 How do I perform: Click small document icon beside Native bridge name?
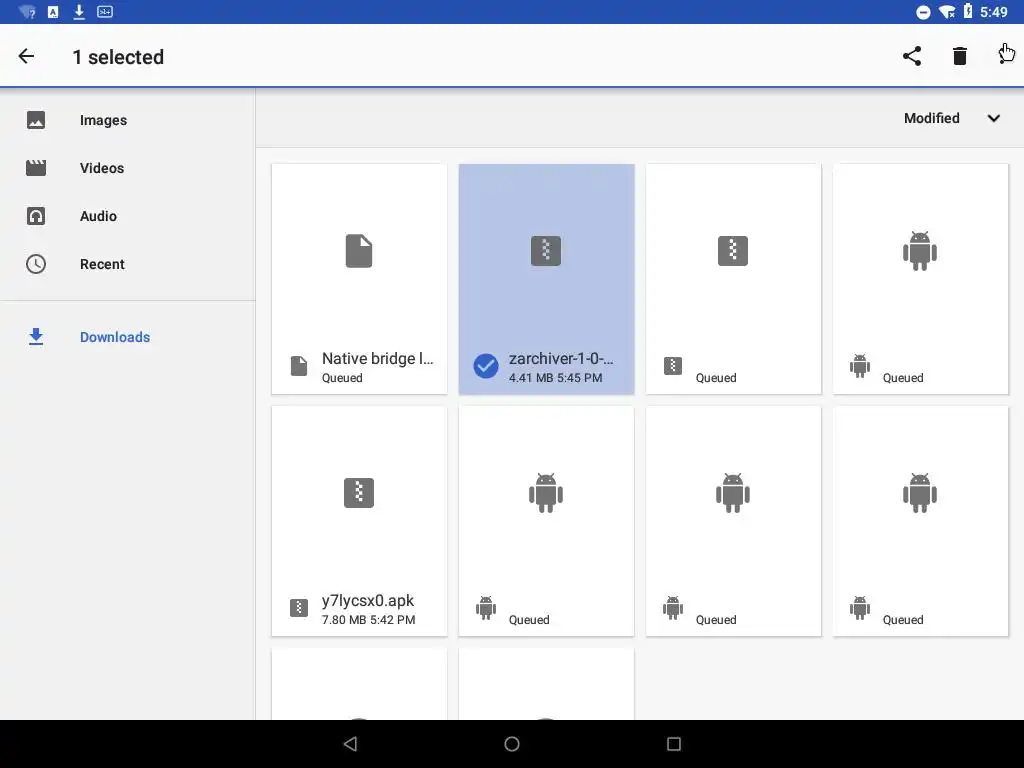[298, 366]
